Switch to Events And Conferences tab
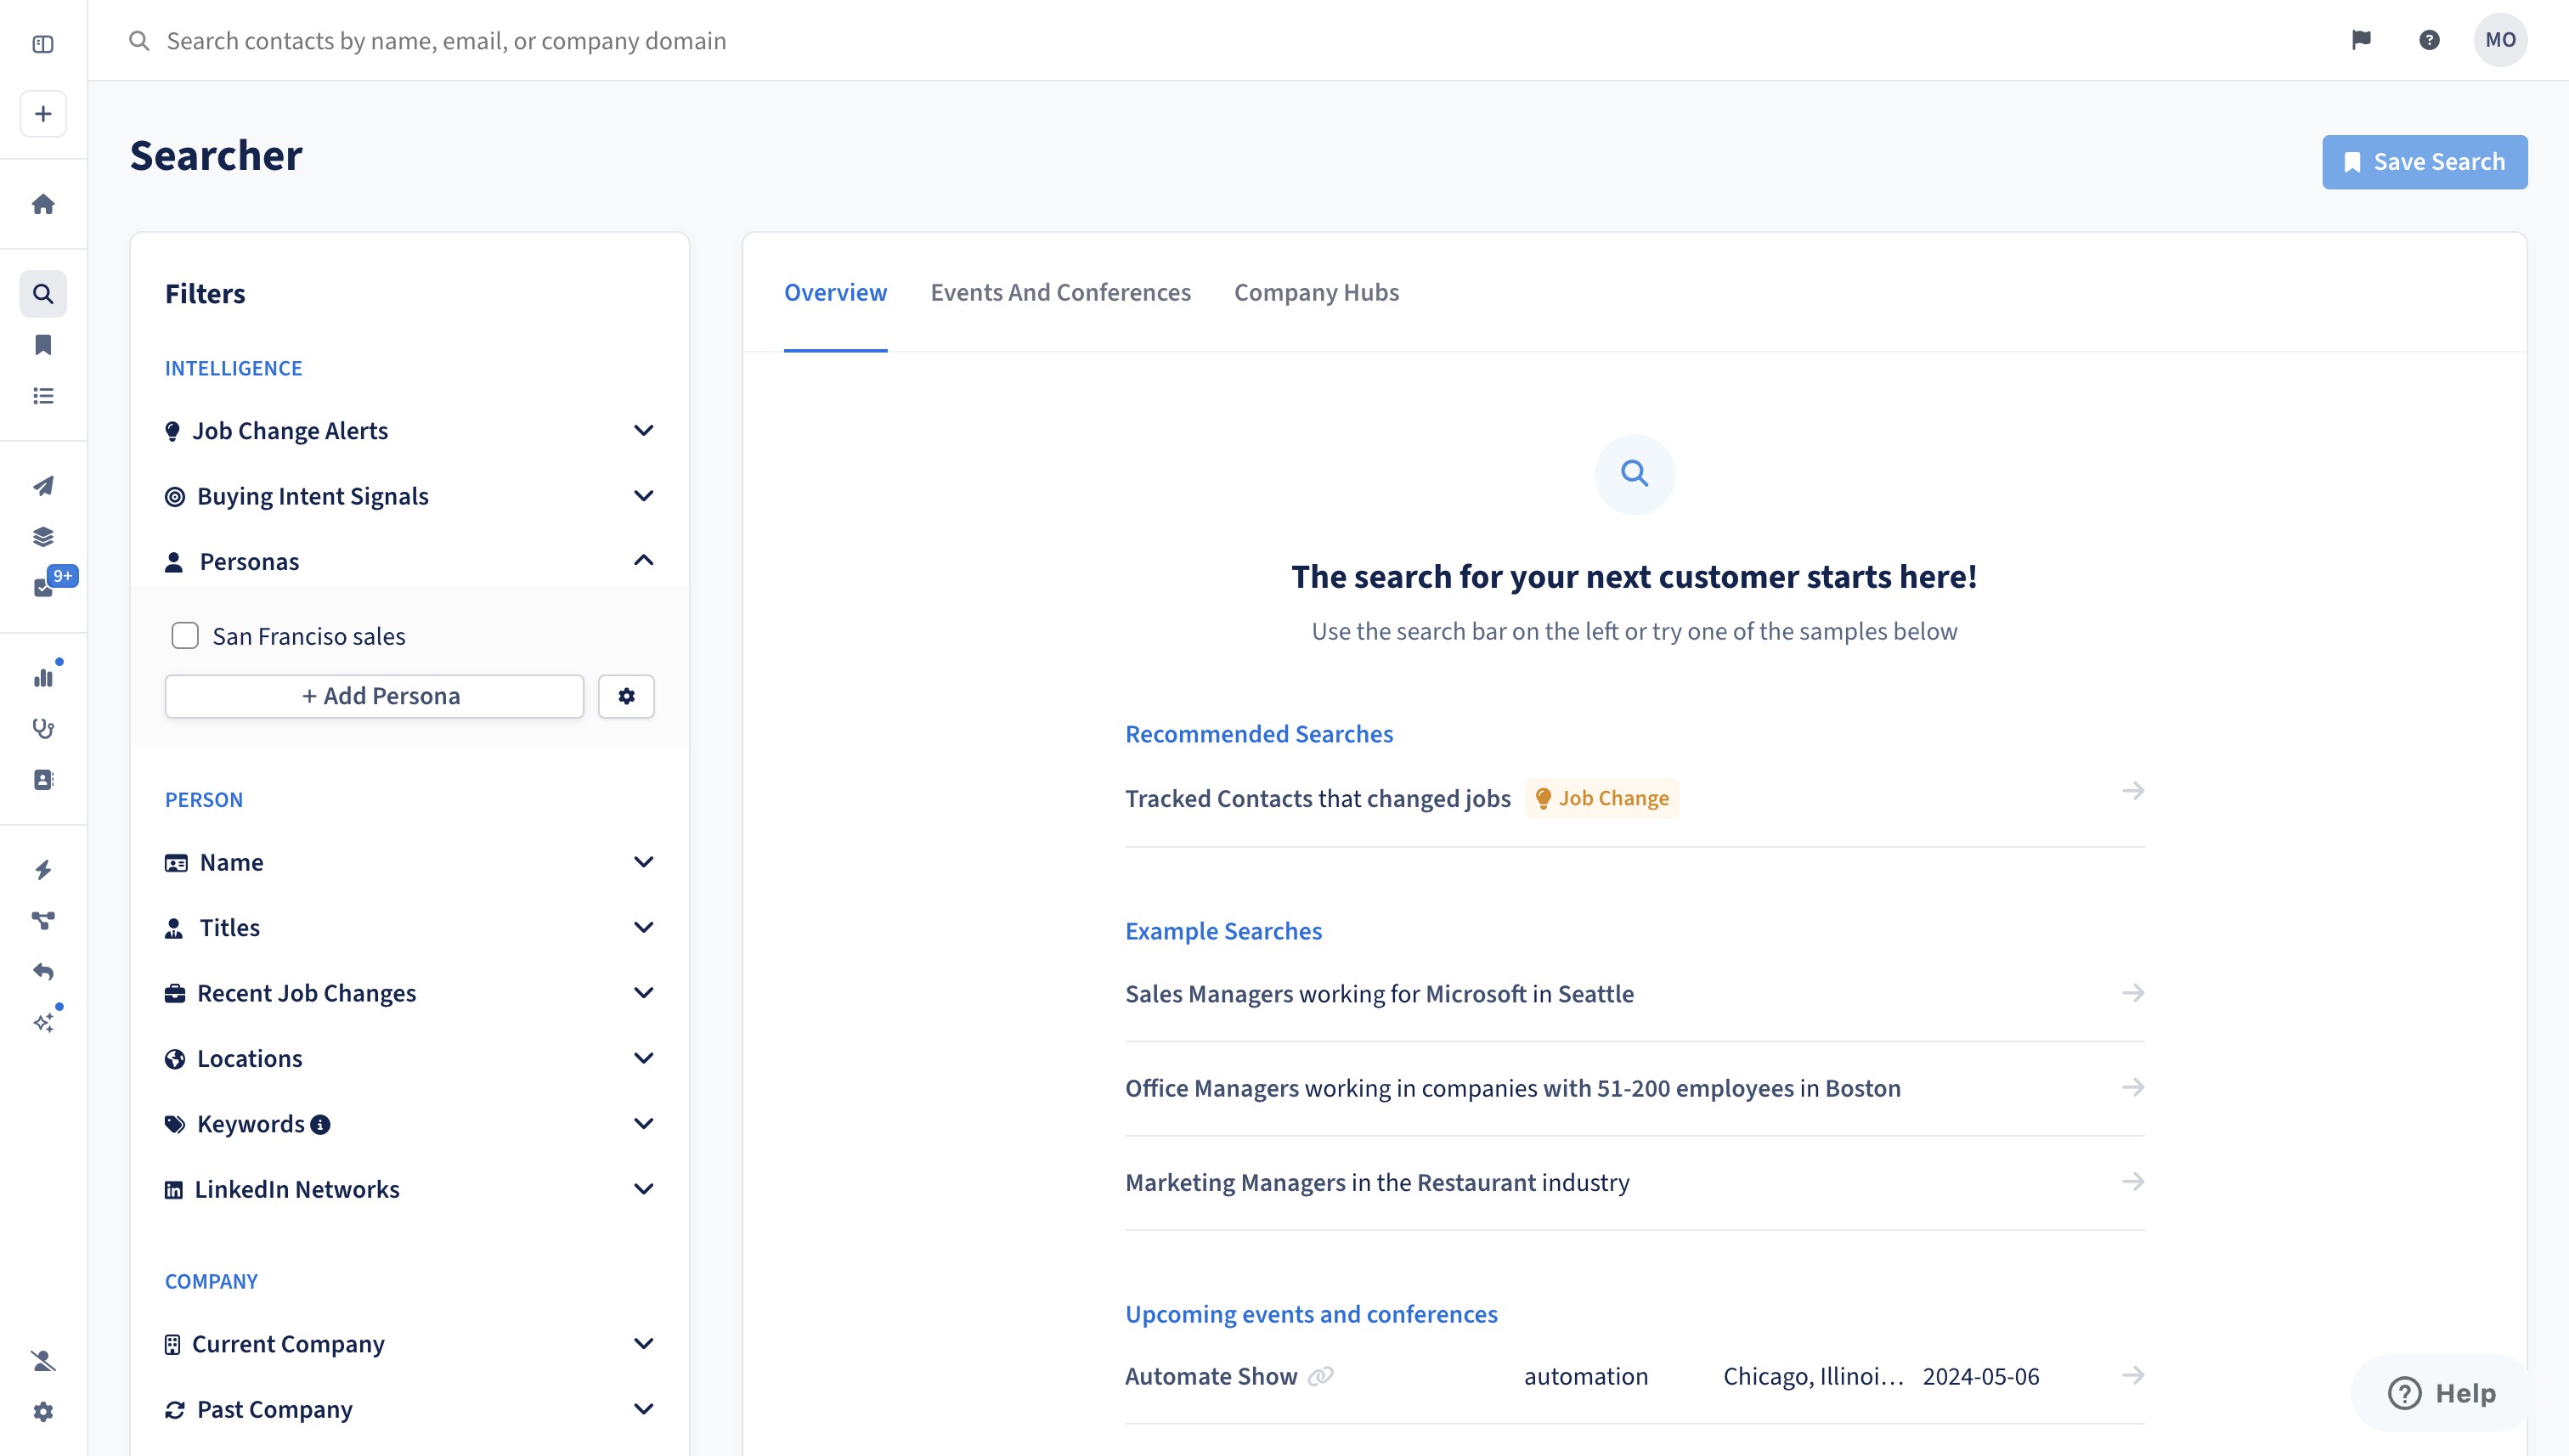2569x1456 pixels. pyautogui.click(x=1060, y=292)
